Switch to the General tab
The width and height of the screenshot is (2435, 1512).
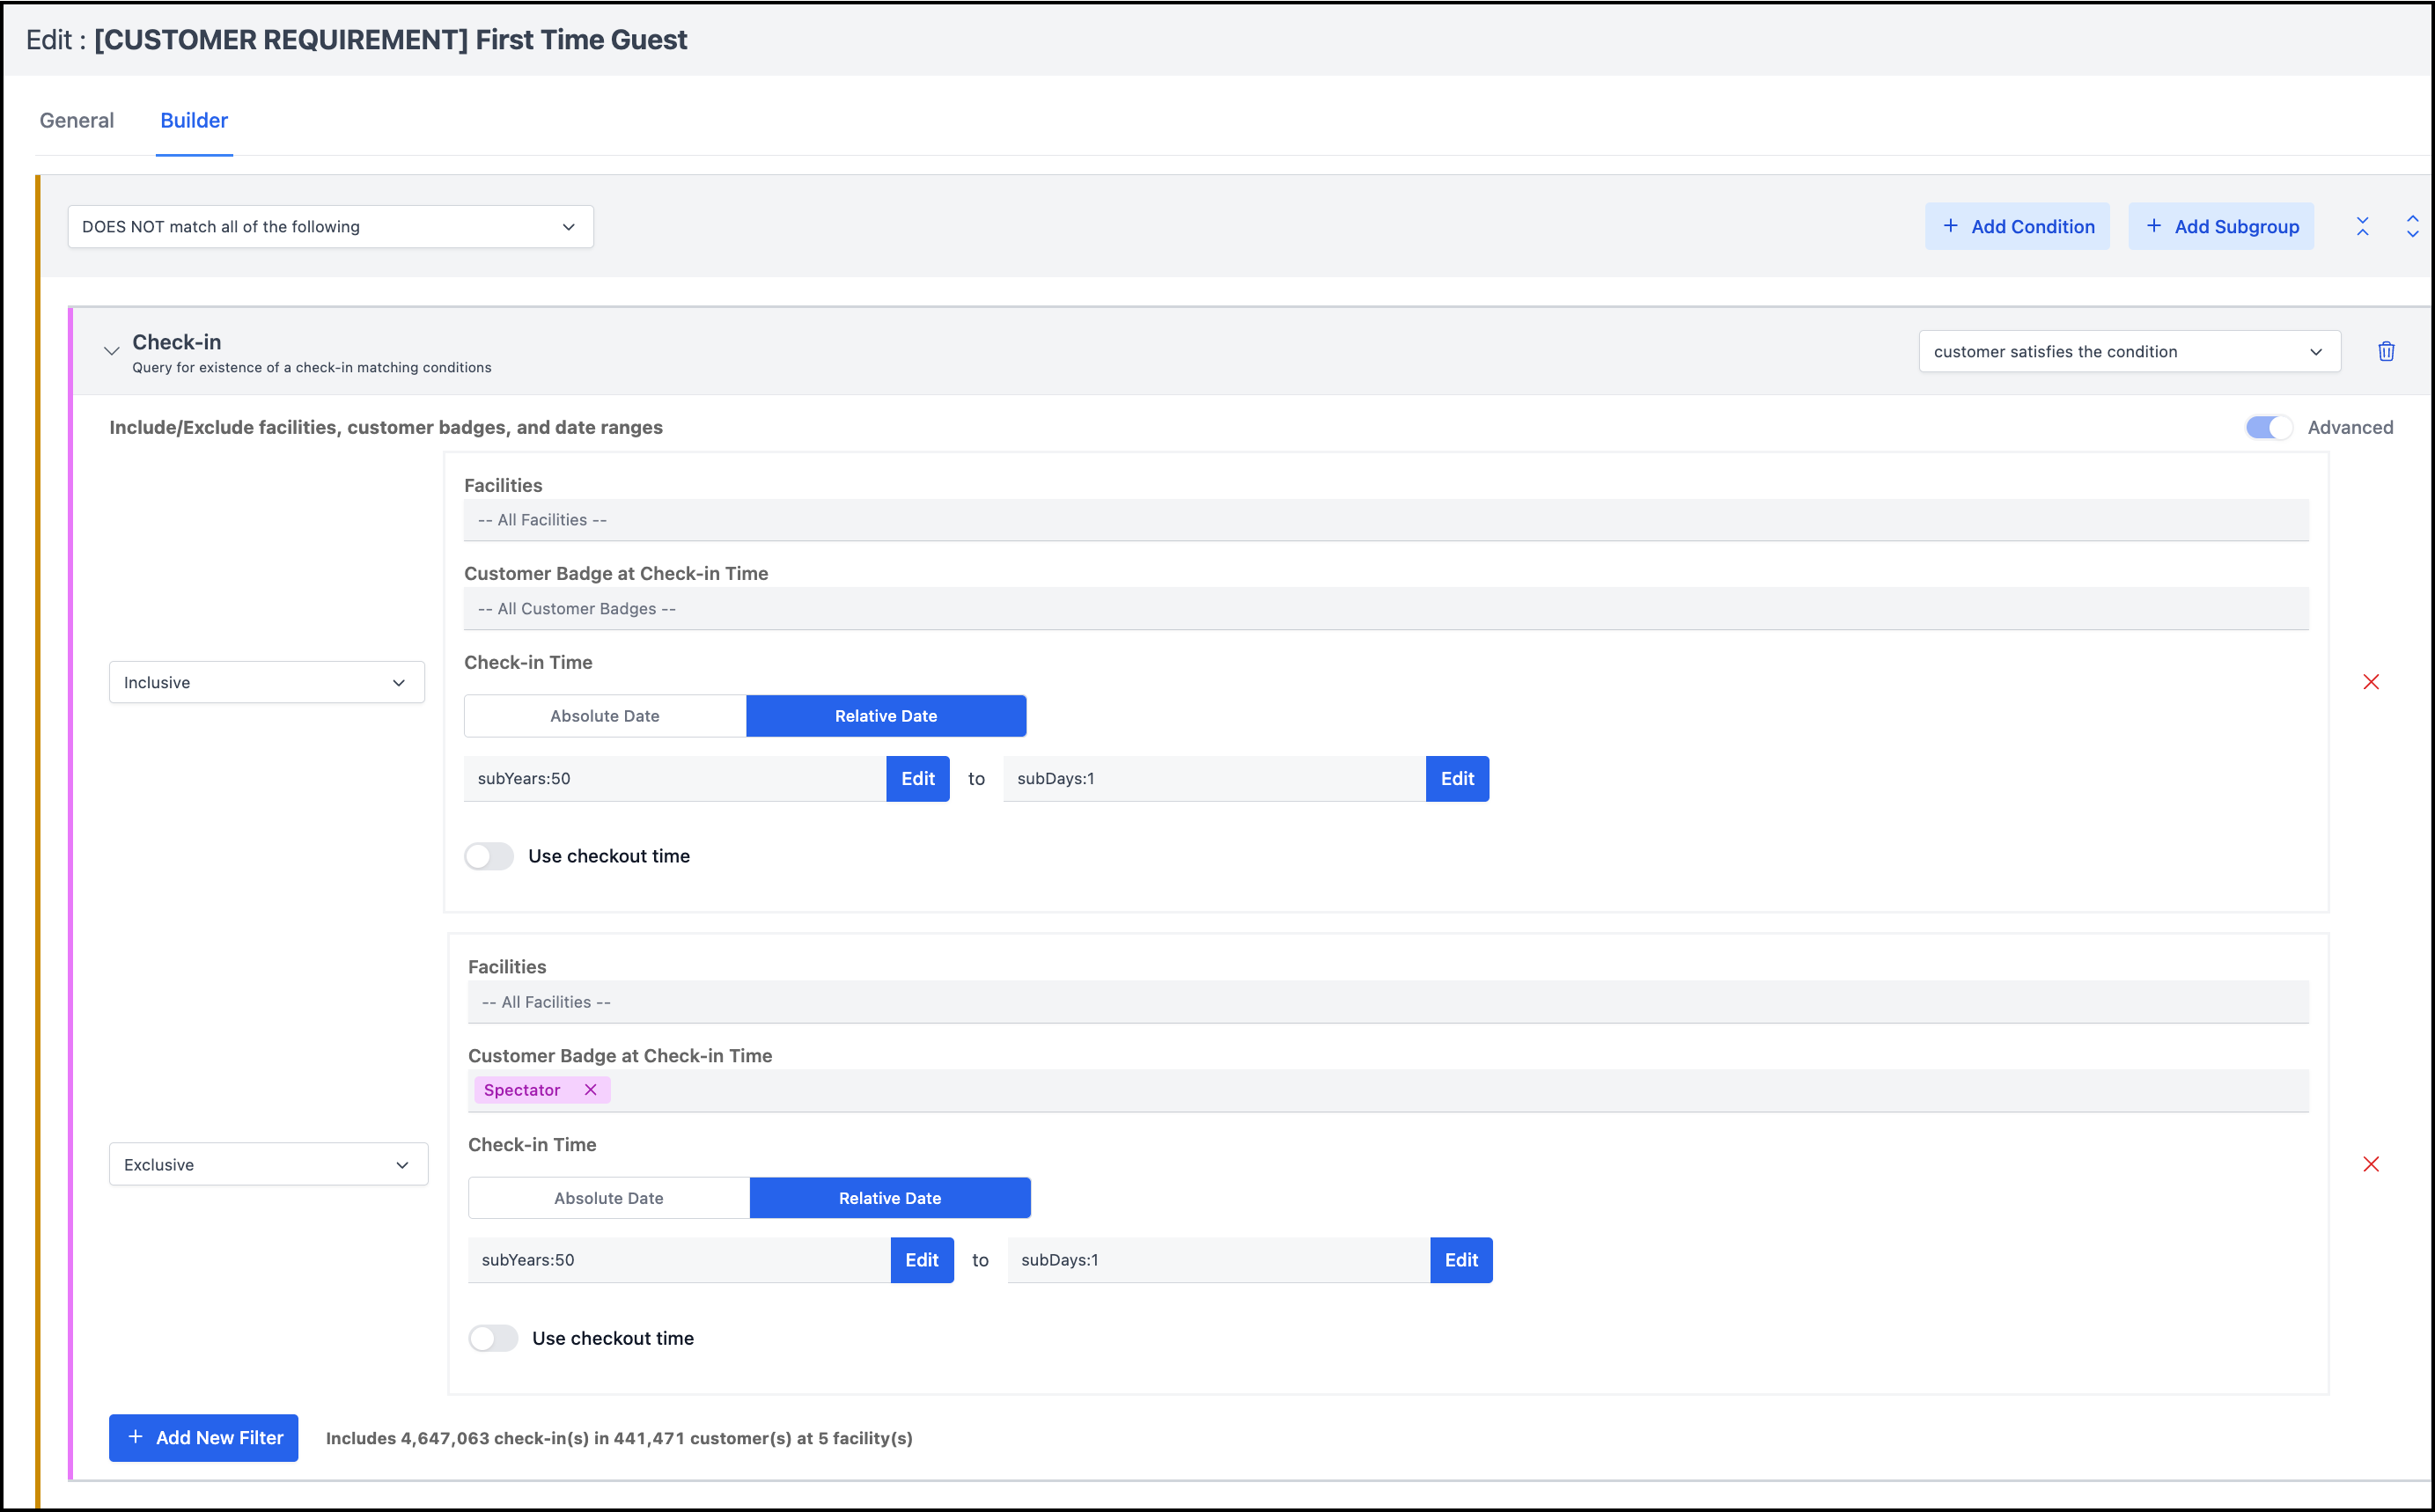[x=77, y=120]
